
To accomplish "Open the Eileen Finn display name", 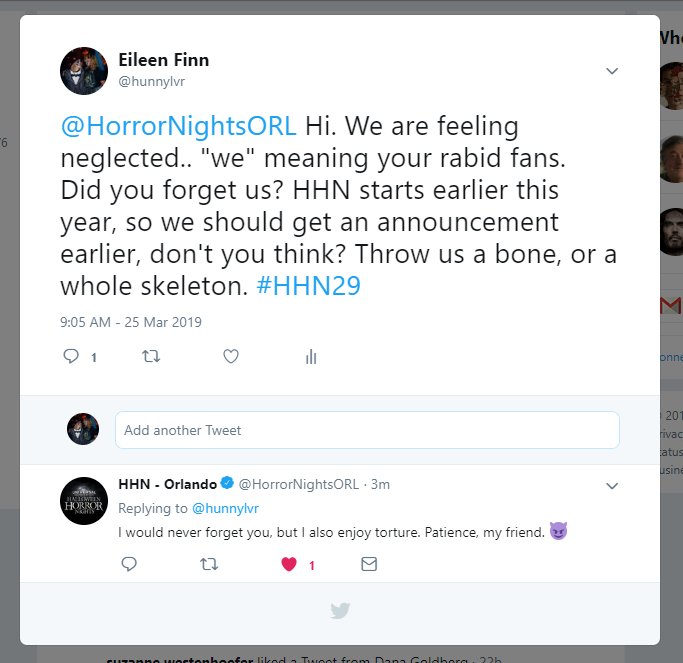I will [164, 61].
